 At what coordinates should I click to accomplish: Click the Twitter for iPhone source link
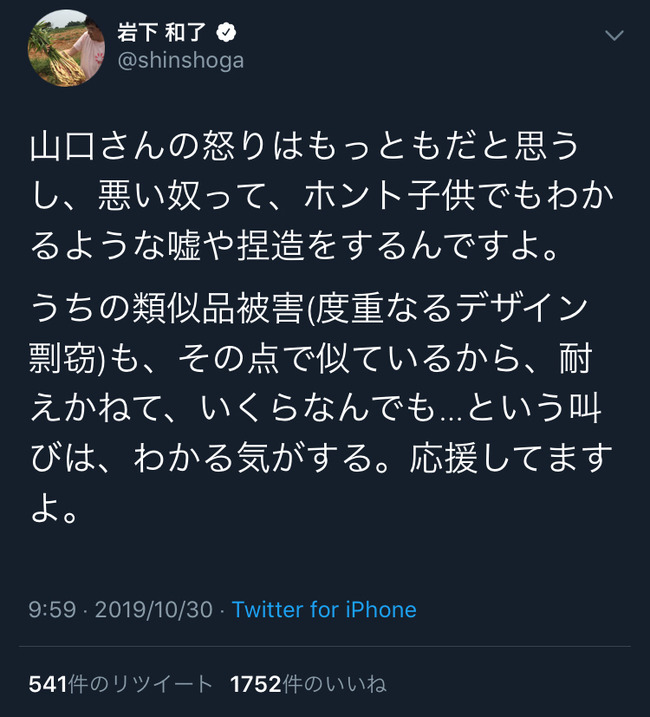324,609
